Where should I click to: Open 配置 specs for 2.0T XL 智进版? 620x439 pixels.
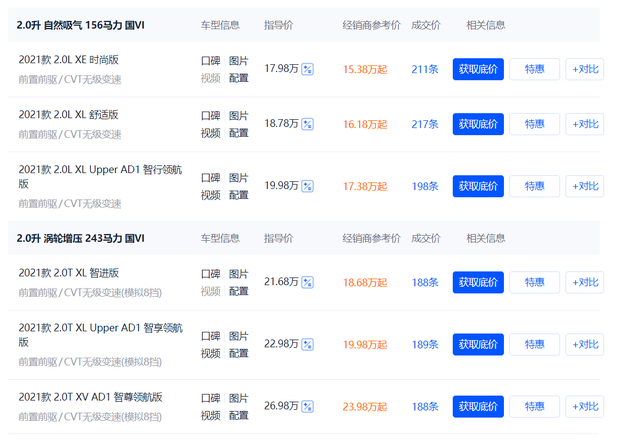tap(238, 291)
